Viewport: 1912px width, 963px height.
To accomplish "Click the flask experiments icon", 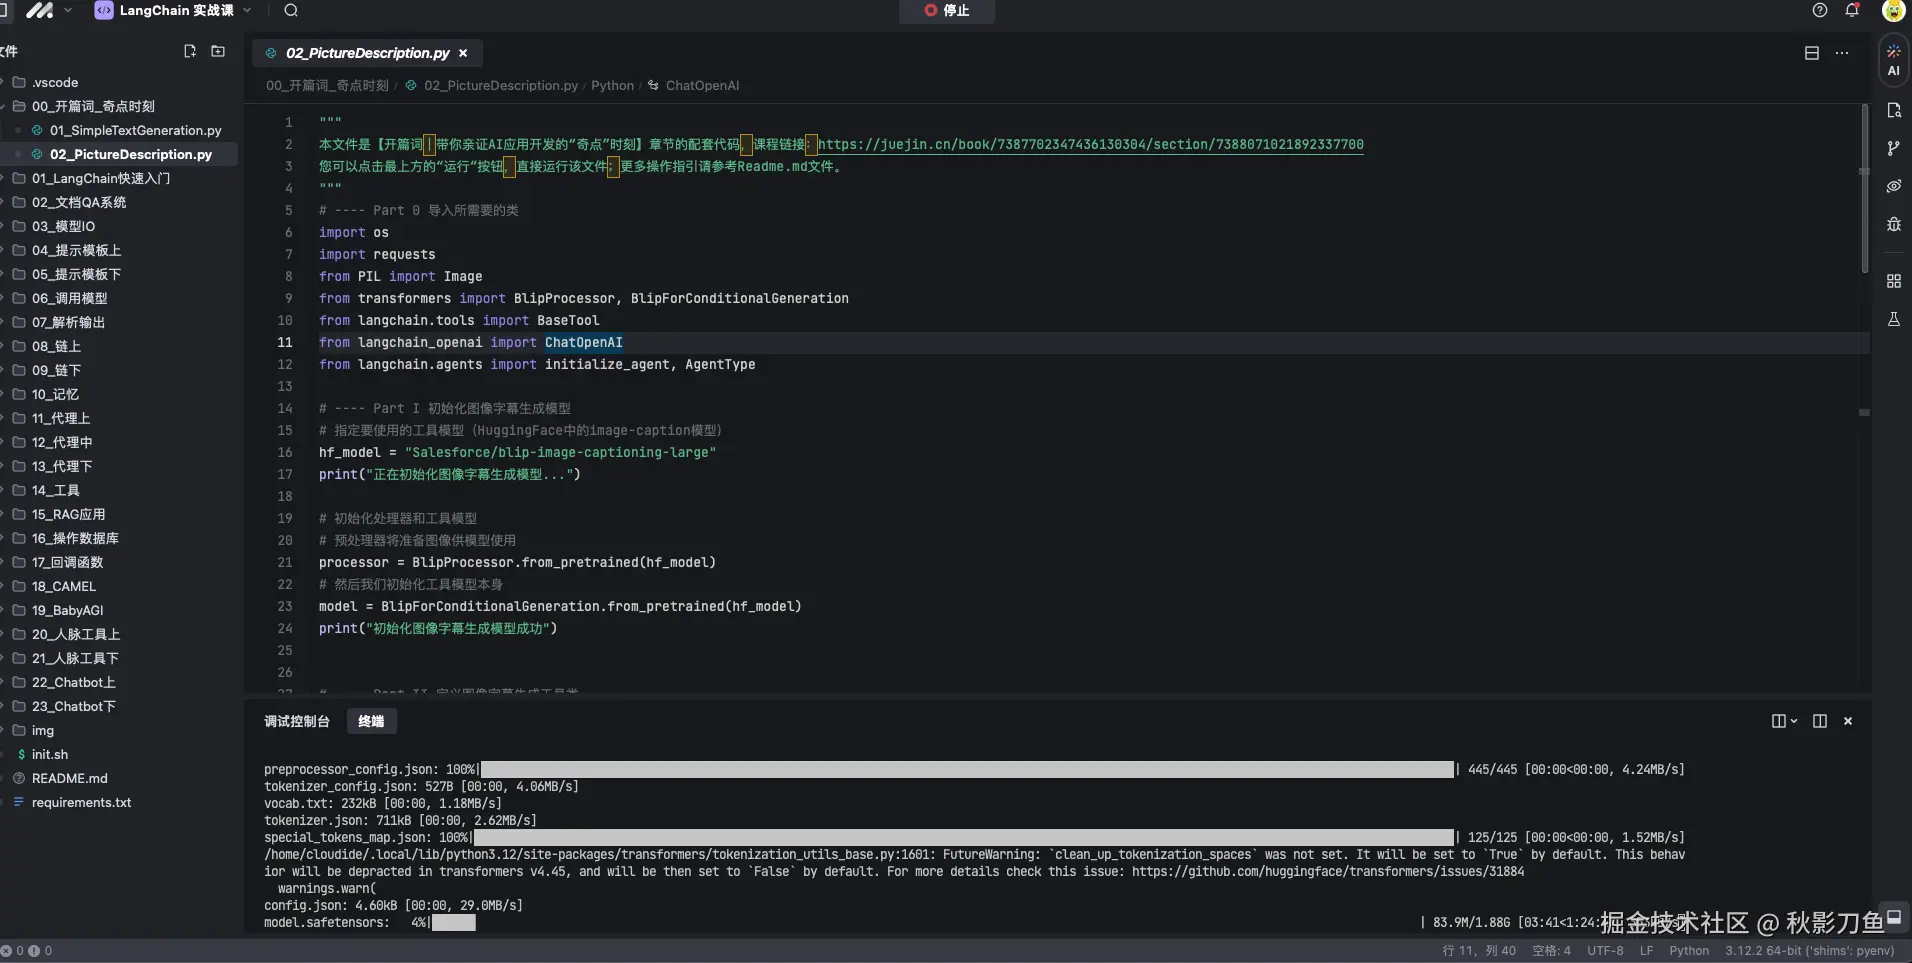I will coord(1893,319).
